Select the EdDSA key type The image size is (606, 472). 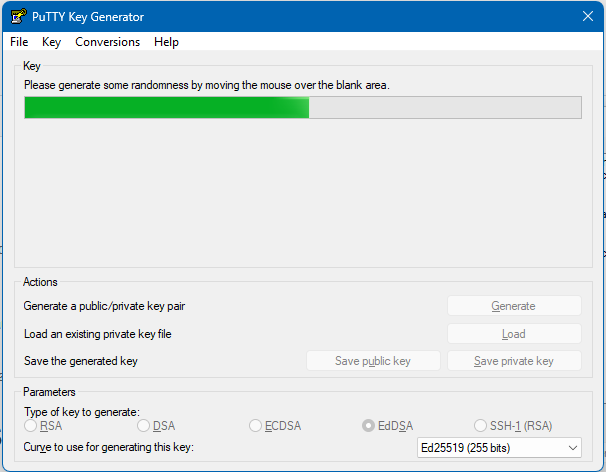388,426
